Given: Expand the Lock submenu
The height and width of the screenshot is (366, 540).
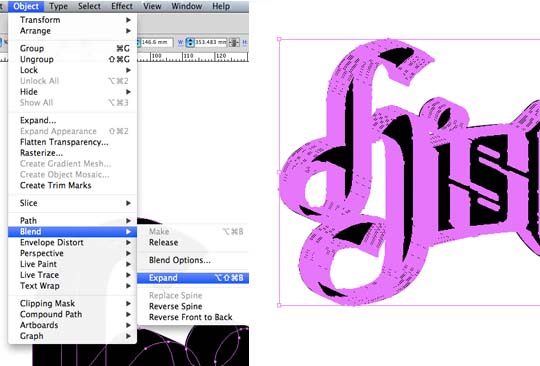Looking at the screenshot, I should (72, 70).
